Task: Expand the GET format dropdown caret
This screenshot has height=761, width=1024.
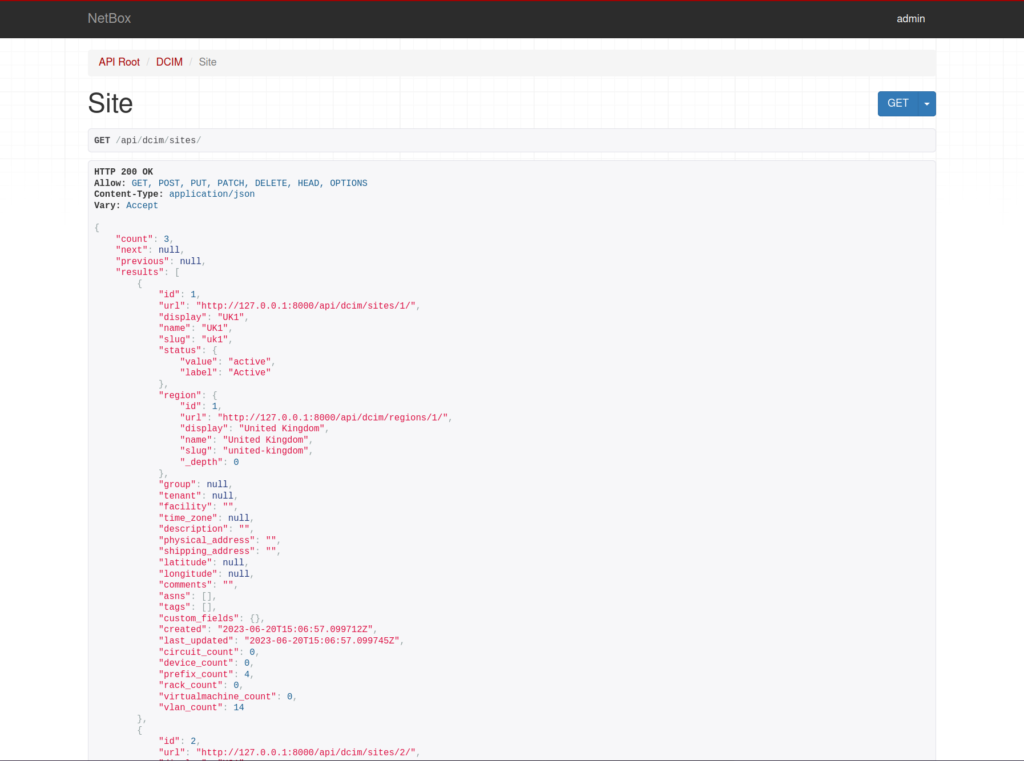Action: pos(927,104)
